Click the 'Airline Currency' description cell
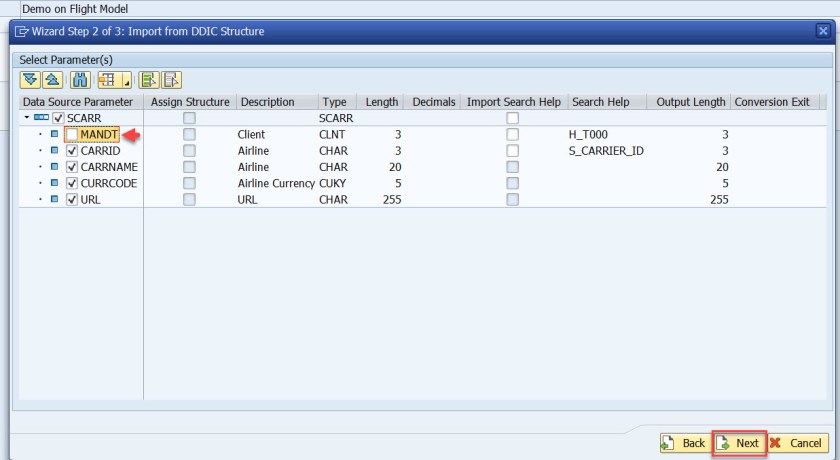 (276, 184)
